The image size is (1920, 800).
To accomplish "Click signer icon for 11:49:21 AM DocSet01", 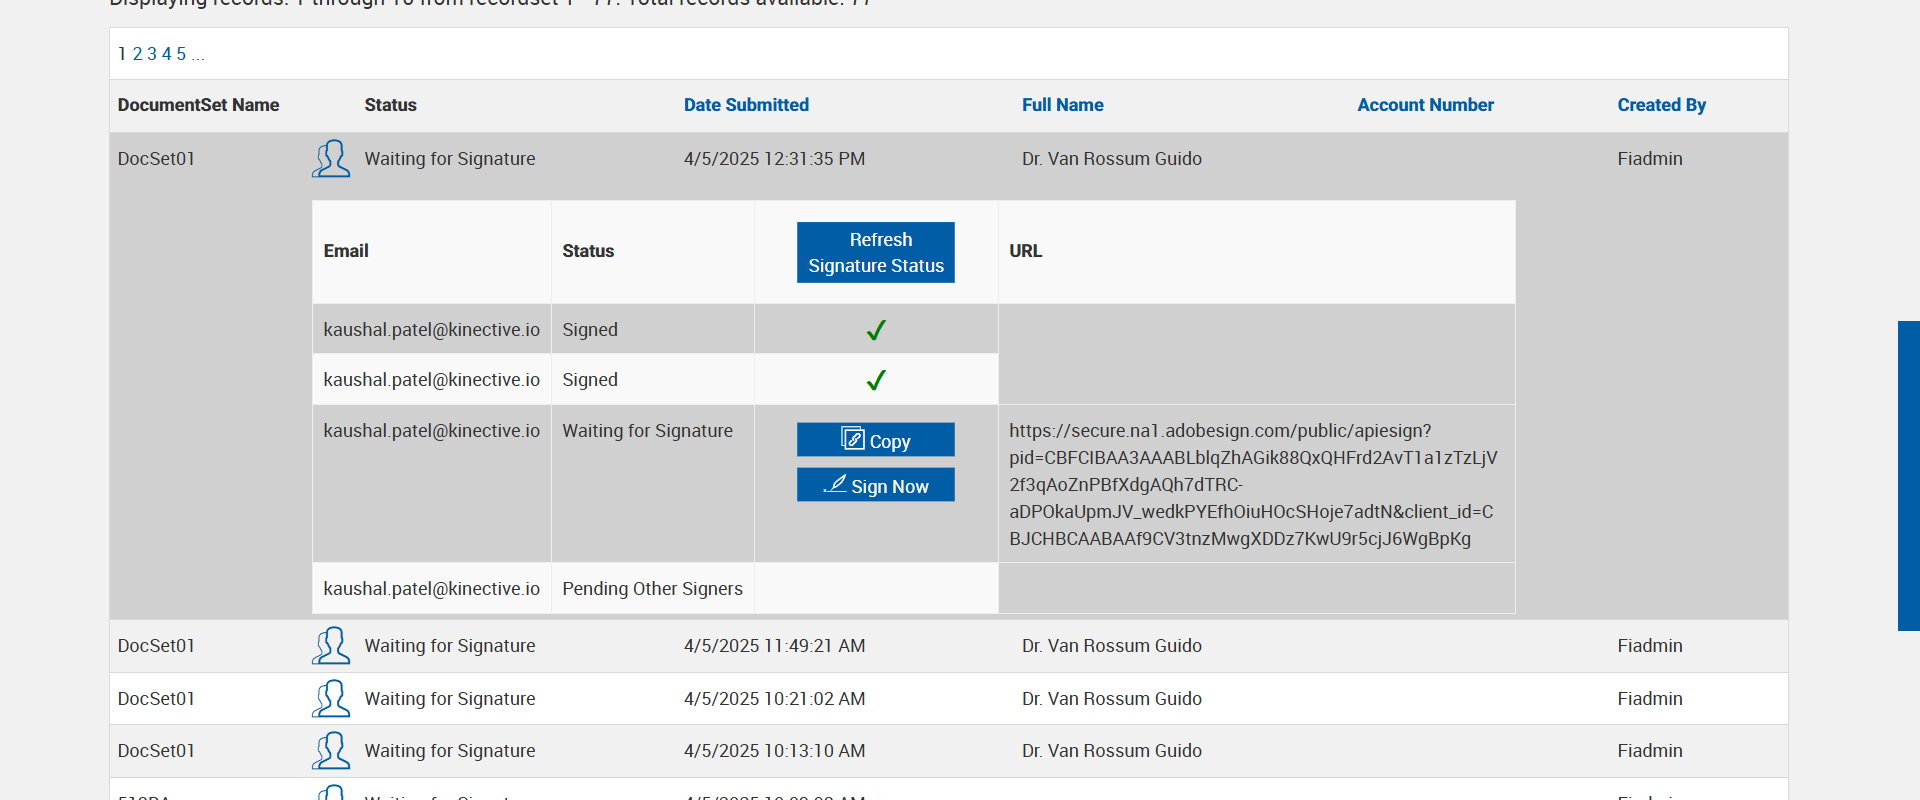I will (x=331, y=646).
